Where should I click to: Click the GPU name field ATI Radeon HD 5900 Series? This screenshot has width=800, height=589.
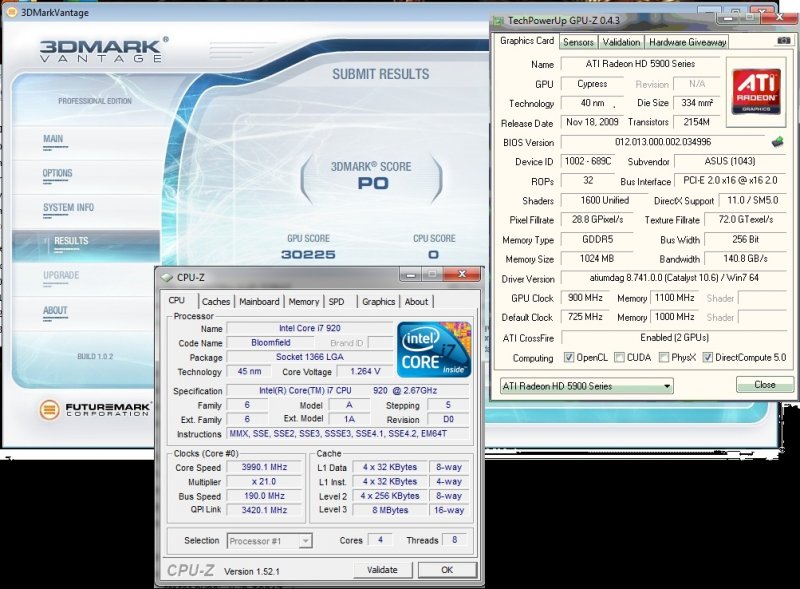[640, 64]
